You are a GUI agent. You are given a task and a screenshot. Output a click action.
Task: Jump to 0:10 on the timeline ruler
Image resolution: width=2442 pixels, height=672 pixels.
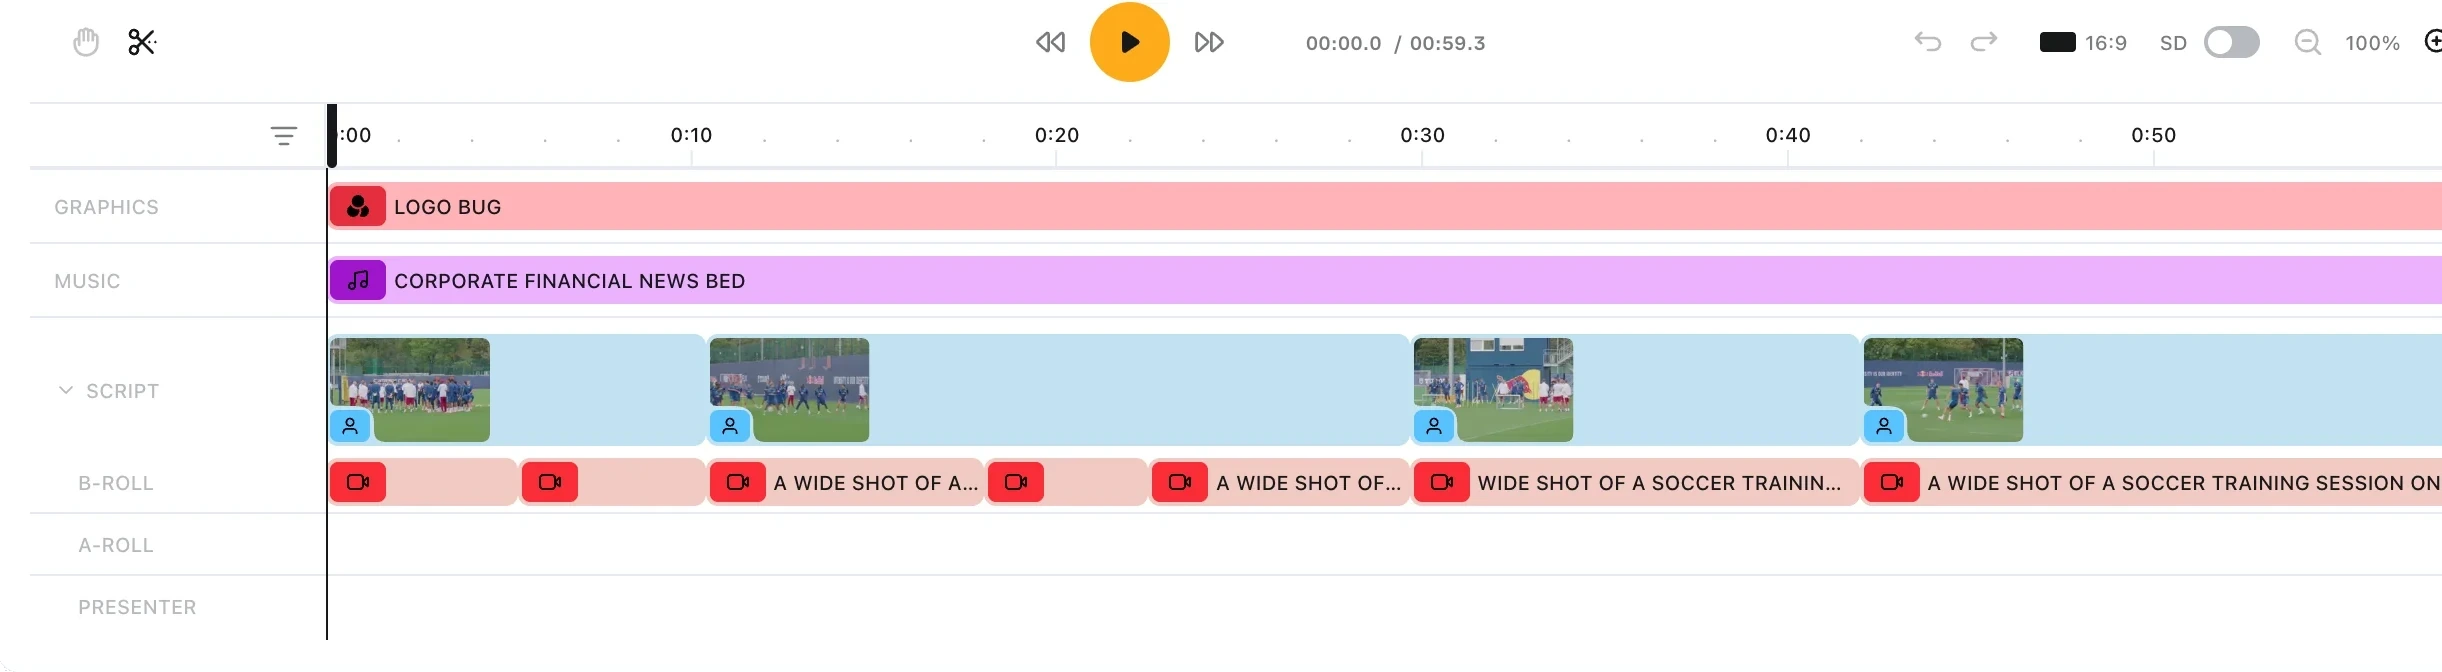[691, 135]
